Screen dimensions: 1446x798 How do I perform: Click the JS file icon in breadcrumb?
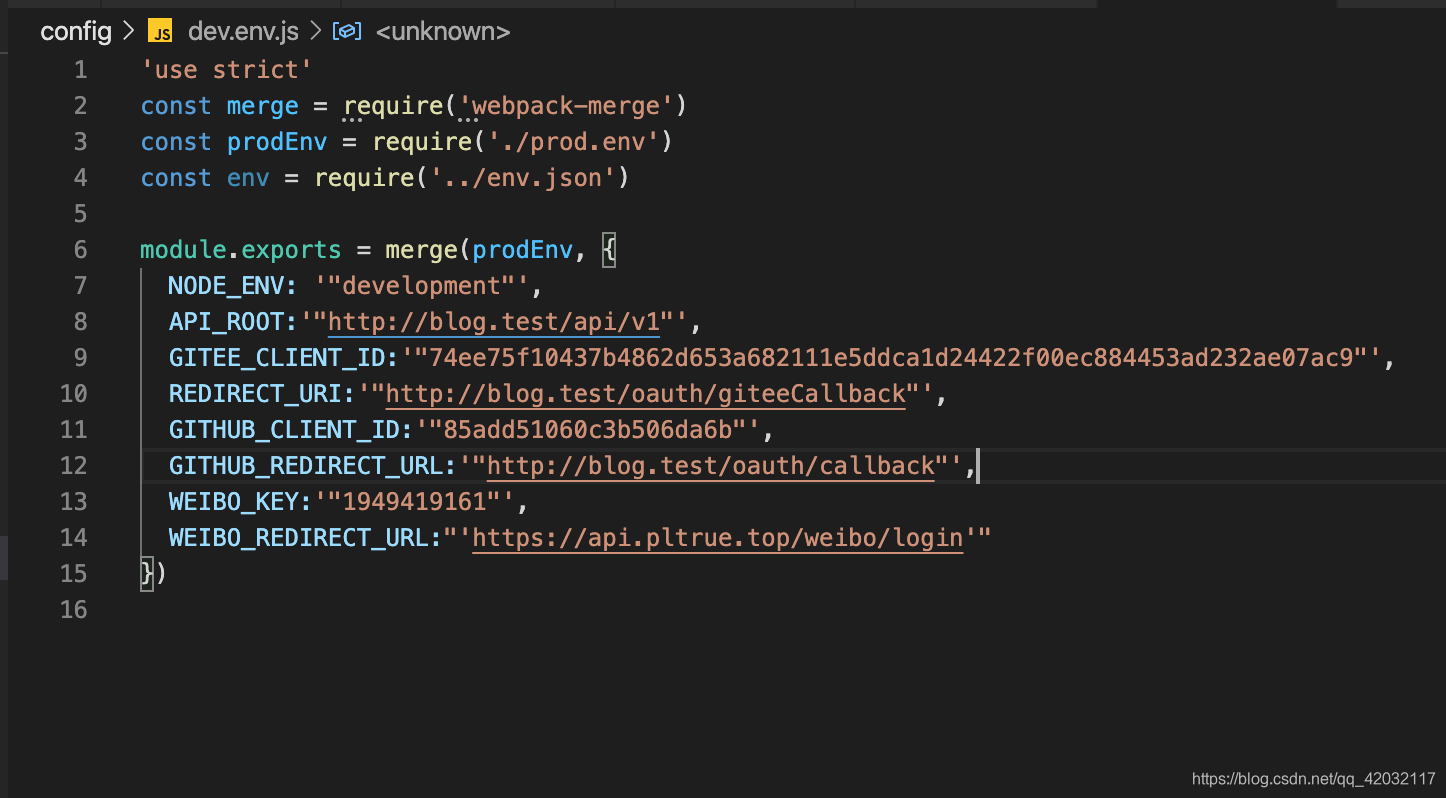pos(160,32)
